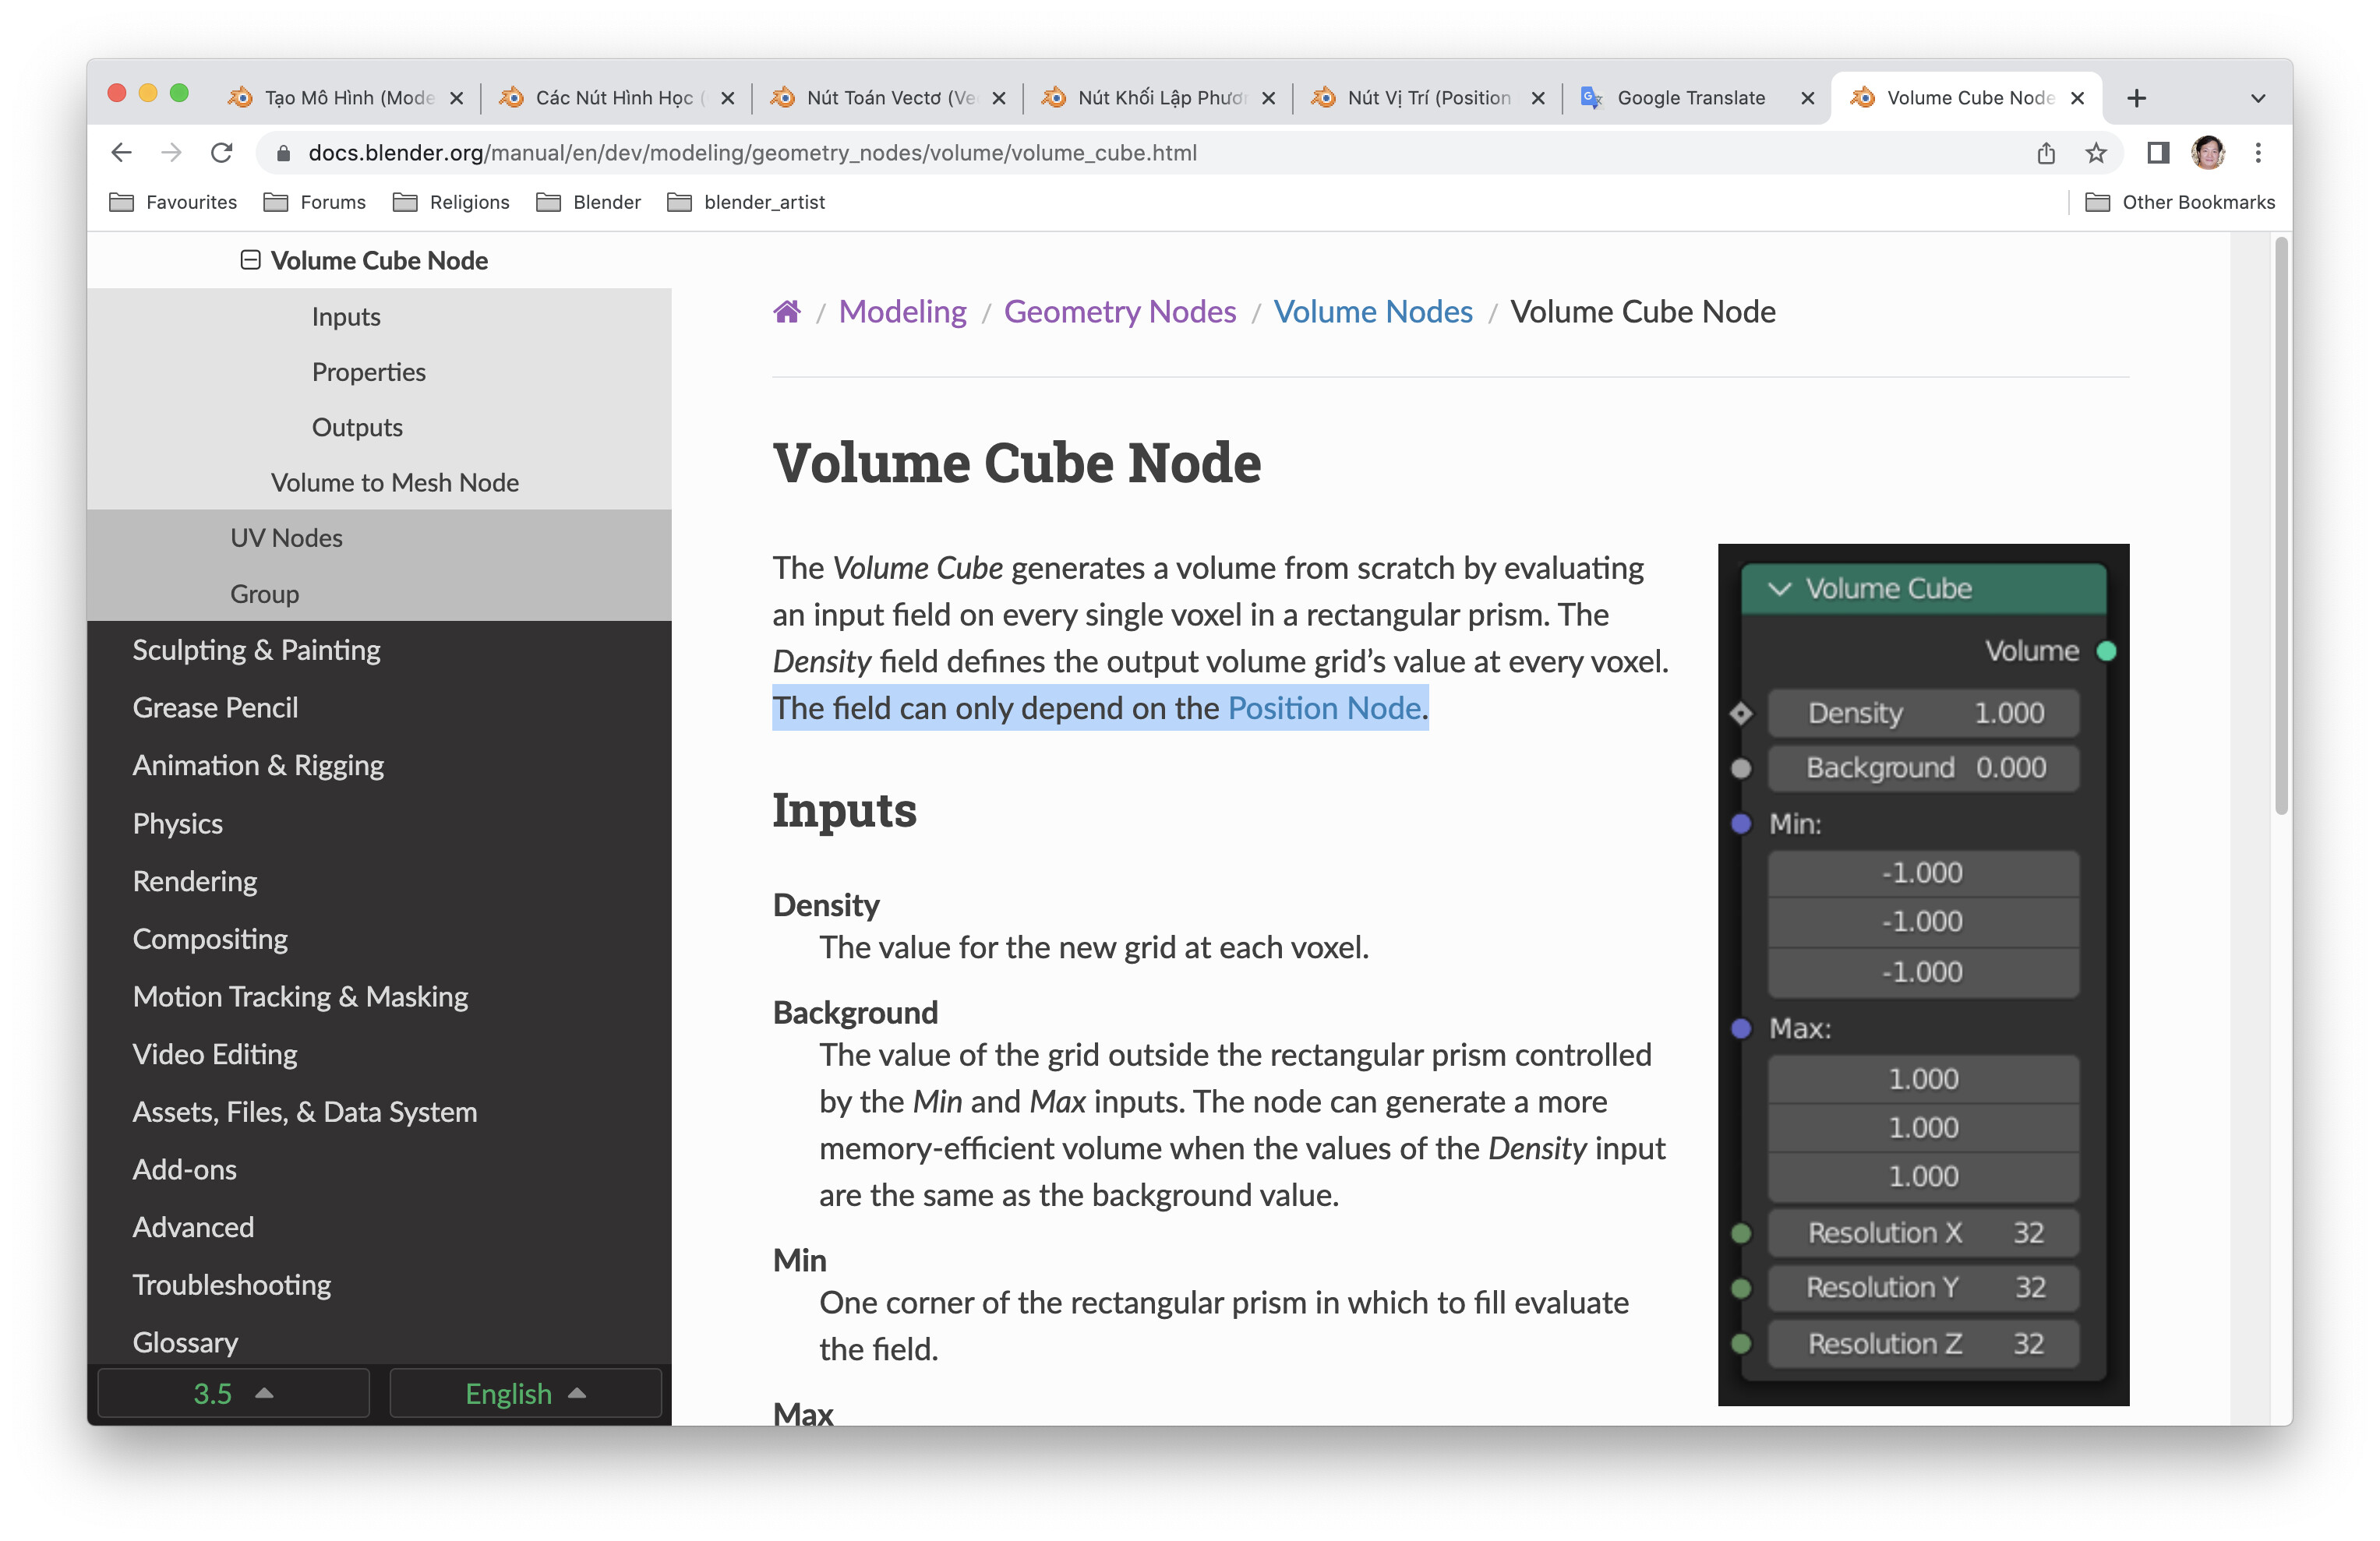Click the home icon in breadcrumbs
Image resolution: width=2380 pixels, height=1541 pixels.
tap(787, 312)
